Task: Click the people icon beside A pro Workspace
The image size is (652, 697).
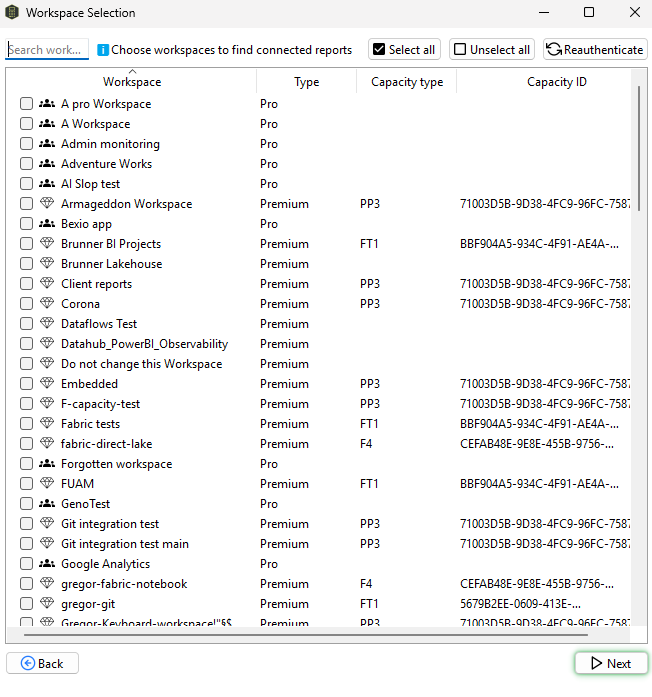Action: [47, 104]
